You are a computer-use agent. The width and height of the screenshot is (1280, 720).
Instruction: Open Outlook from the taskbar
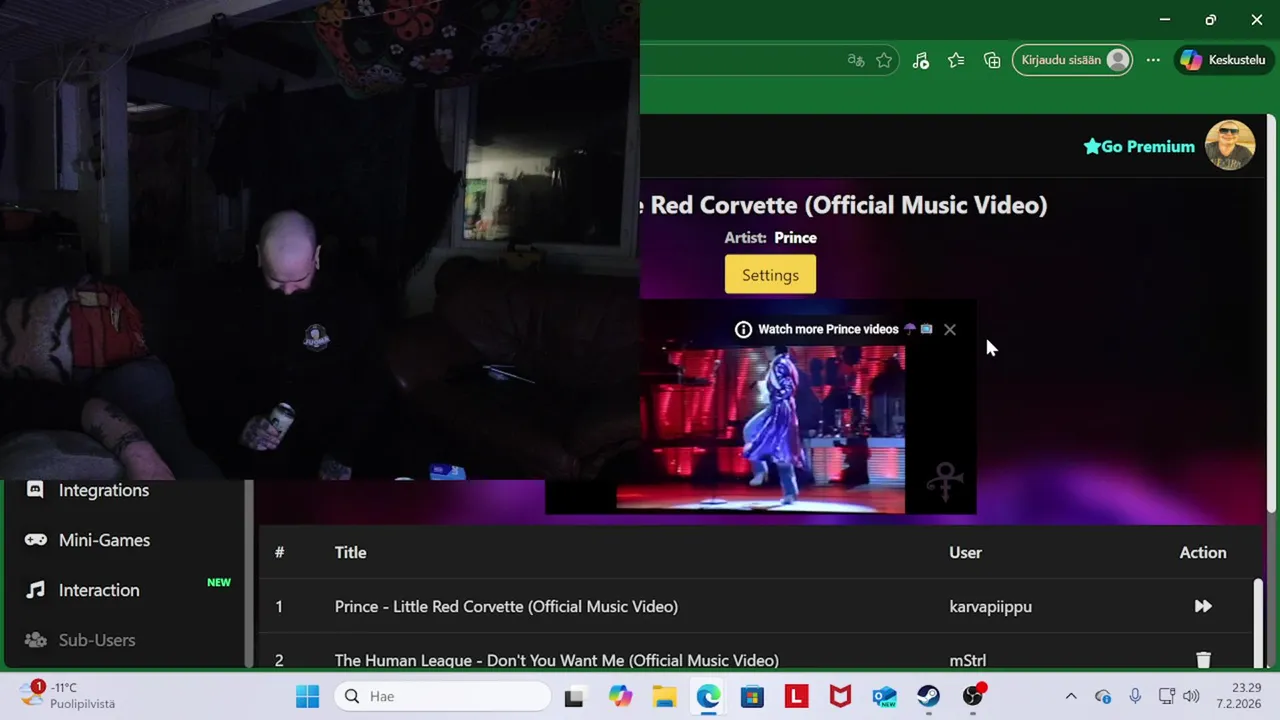tap(884, 696)
